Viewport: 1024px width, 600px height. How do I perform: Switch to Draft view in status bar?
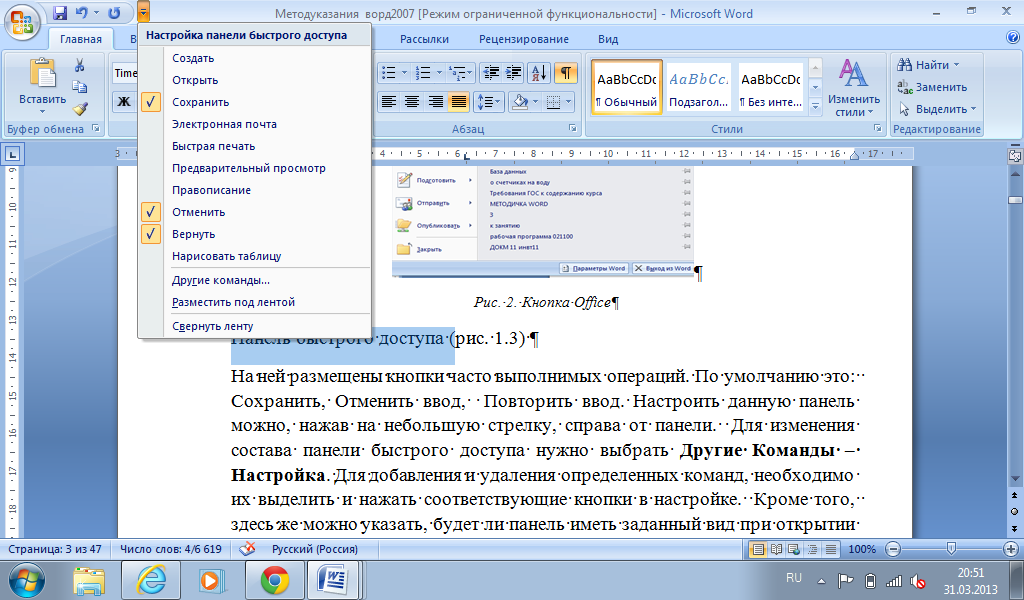(x=830, y=549)
